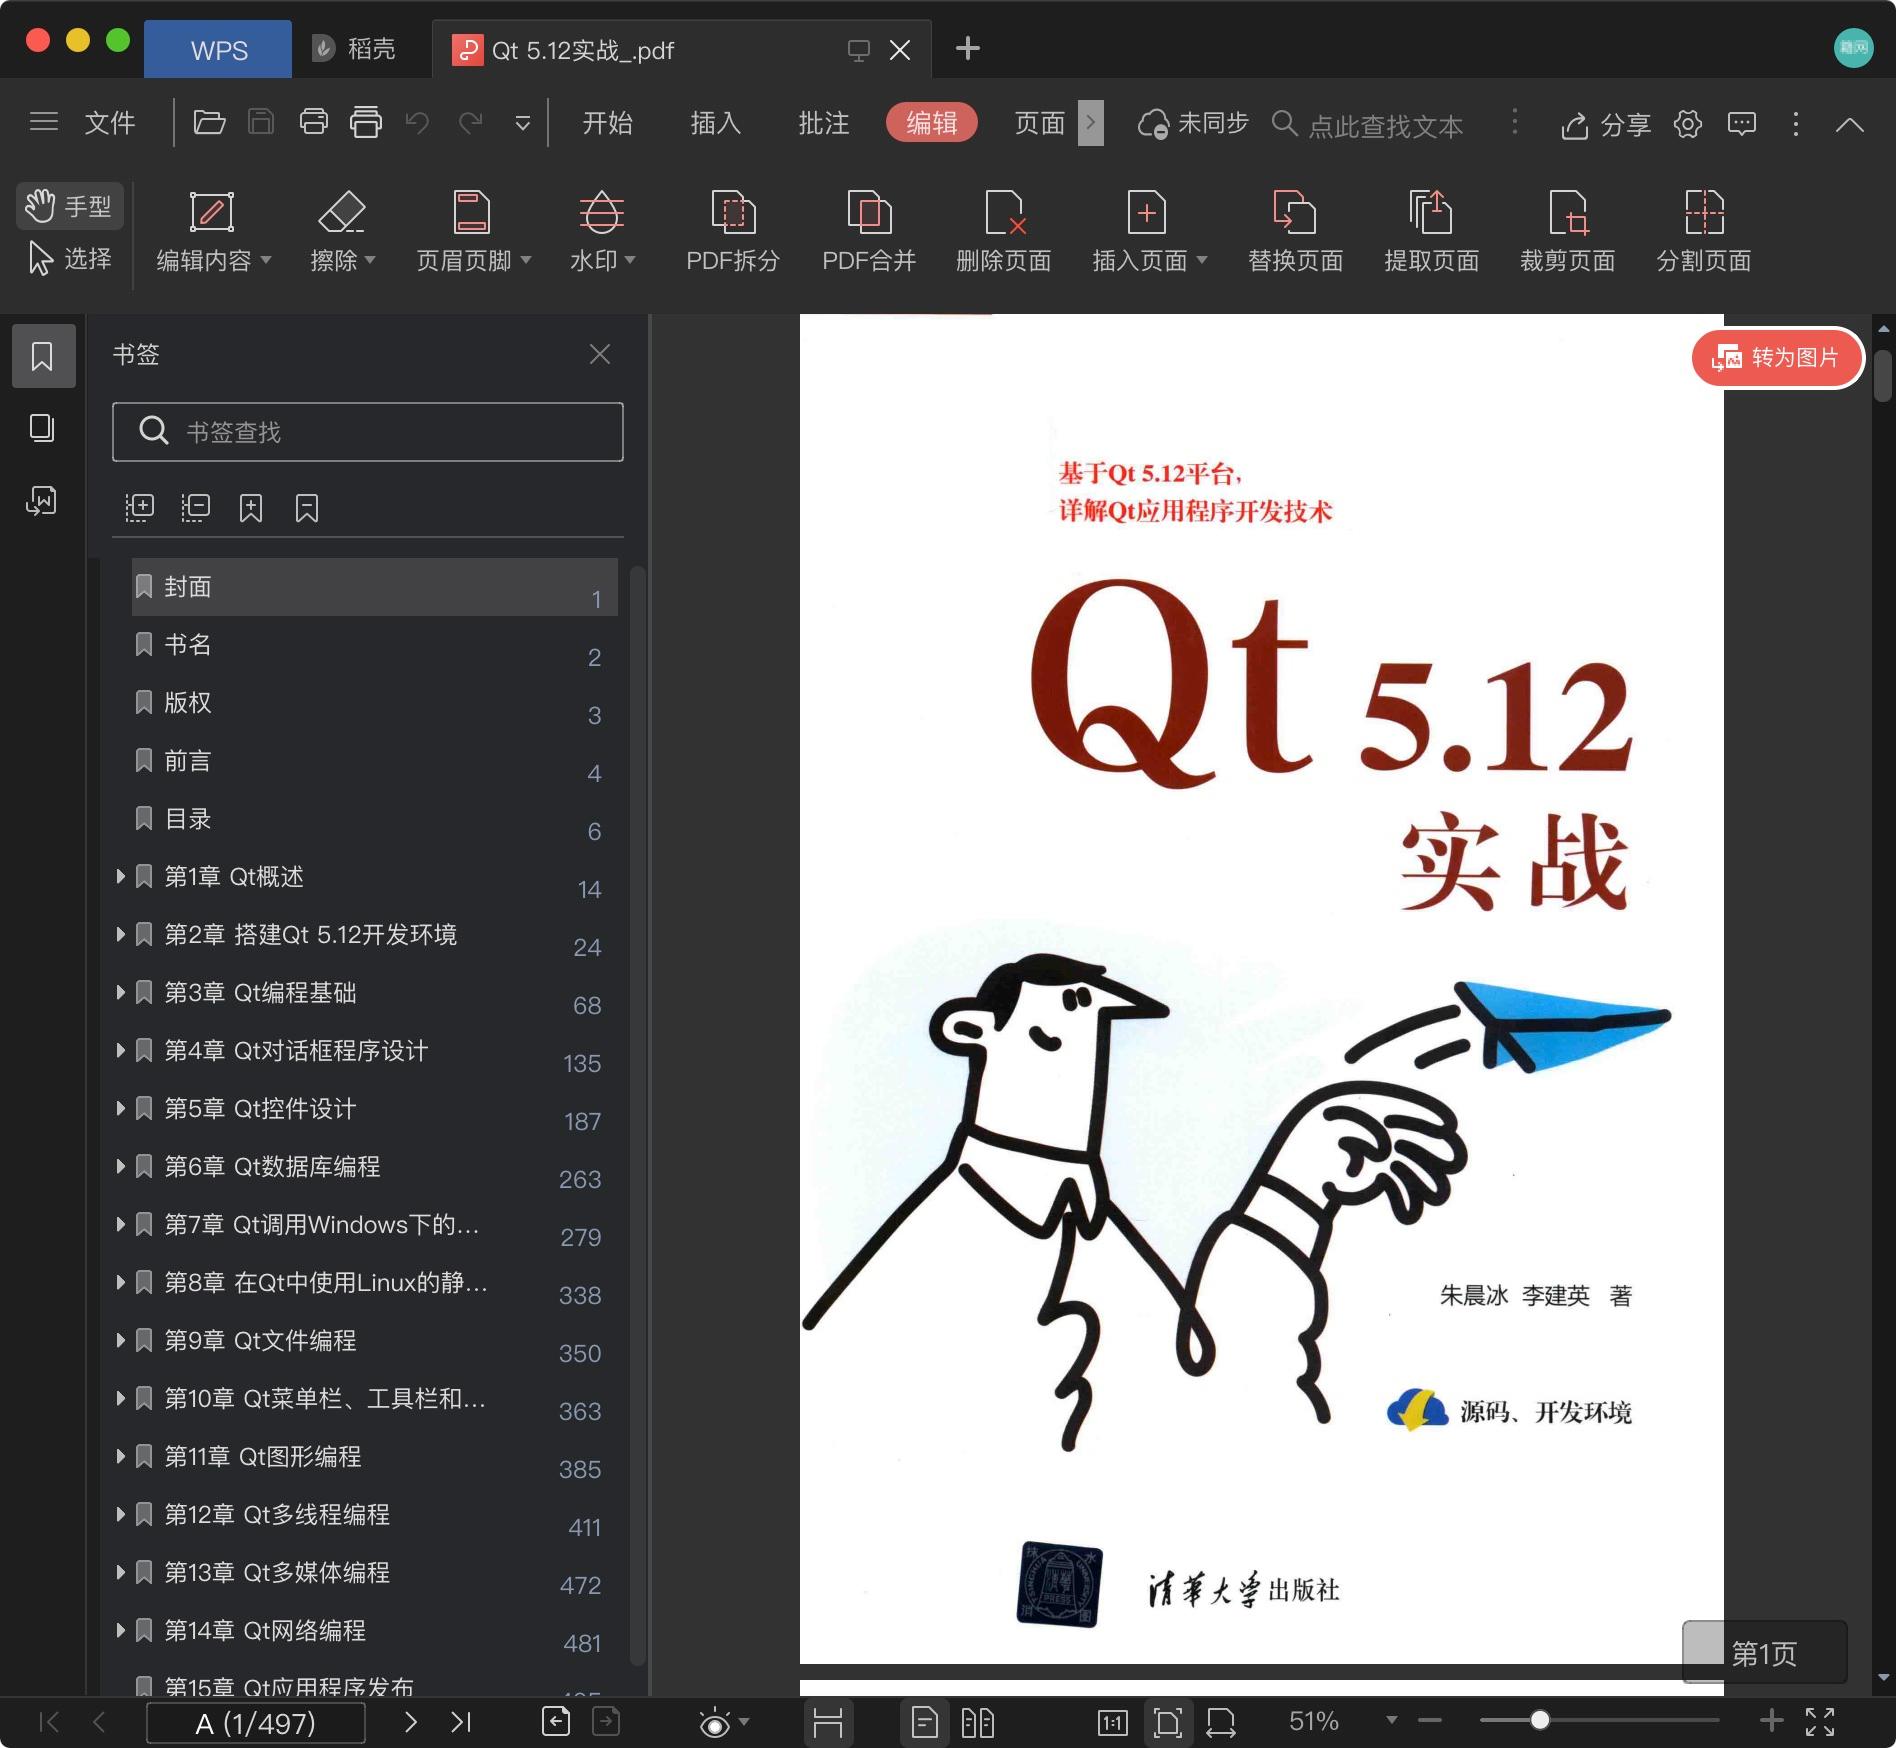Screen dimensions: 1896x1748
Task: Open settings gear icon
Action: [1688, 124]
